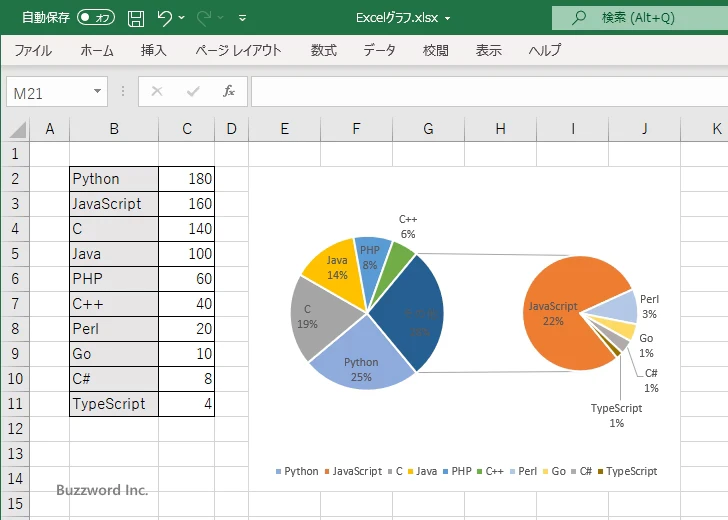
Task: Click the Java legend entry
Action: [422, 471]
